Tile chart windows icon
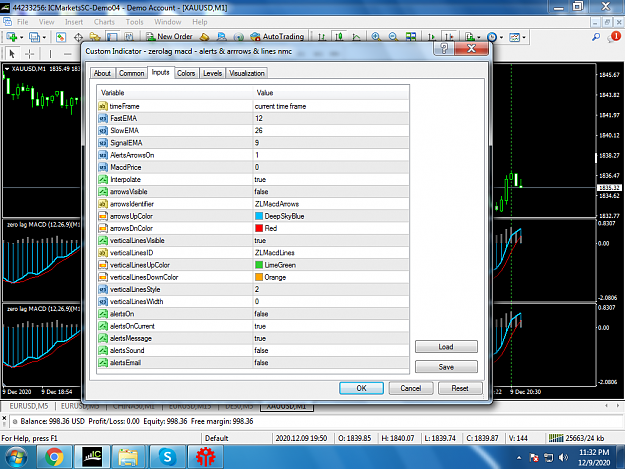This screenshot has height=469, width=625. pos(411,37)
